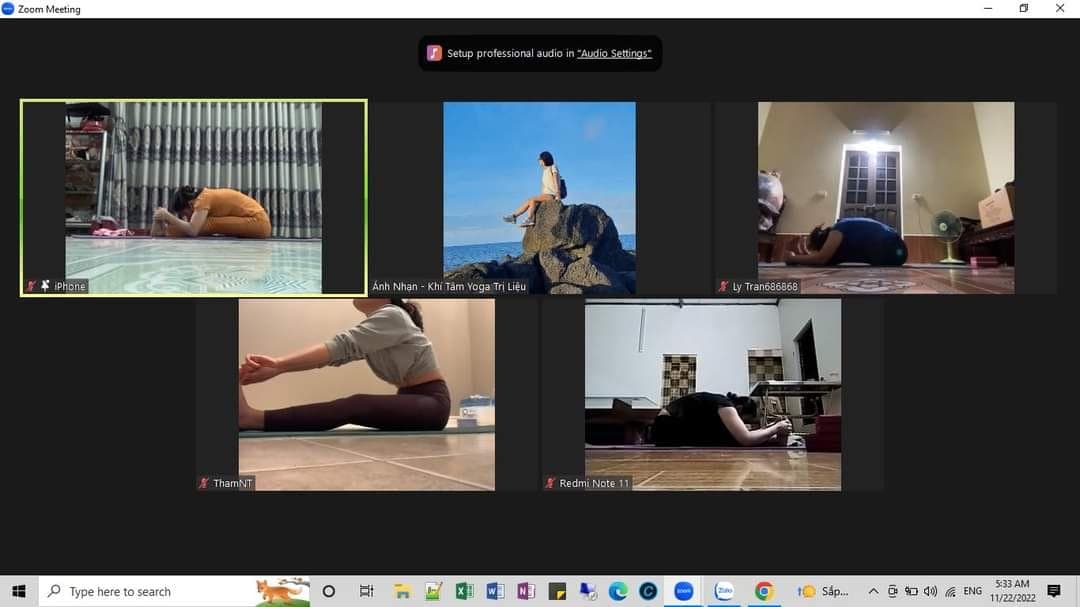
Task: Open the remote desktop taskbar icon
Action: (588, 591)
